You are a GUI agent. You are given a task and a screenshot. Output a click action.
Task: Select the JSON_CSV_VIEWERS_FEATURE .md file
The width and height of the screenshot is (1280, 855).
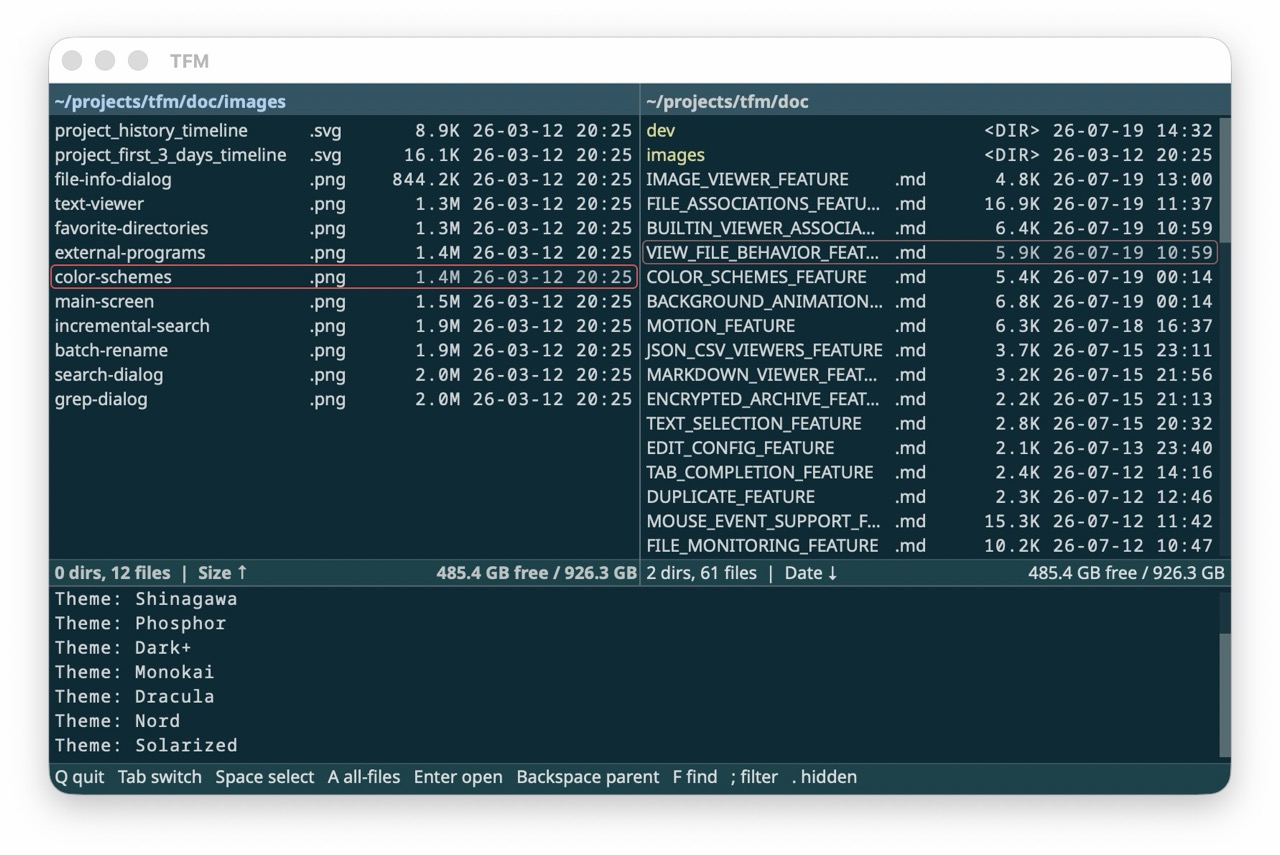pyautogui.click(x=930, y=350)
